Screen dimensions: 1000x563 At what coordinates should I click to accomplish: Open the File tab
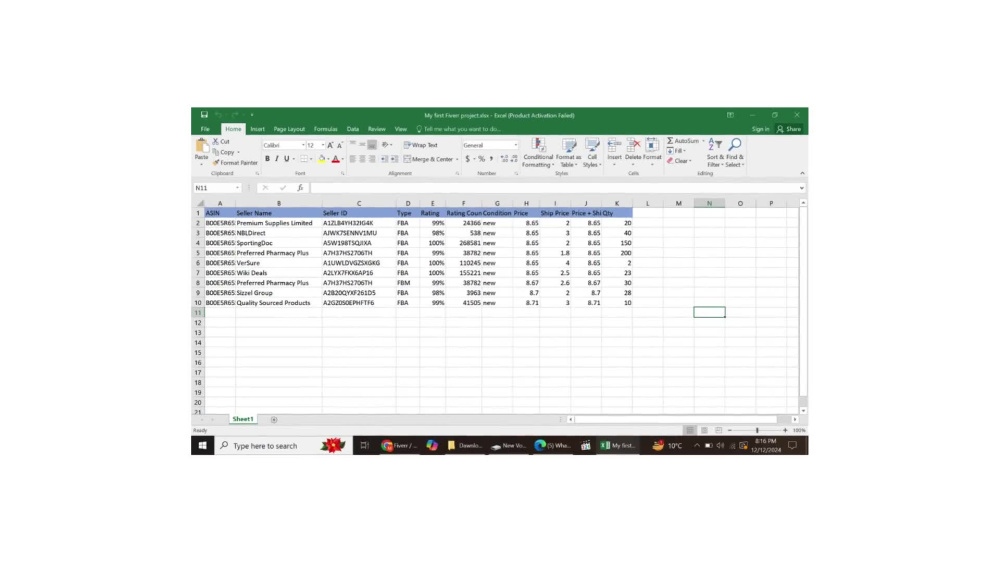(x=205, y=129)
